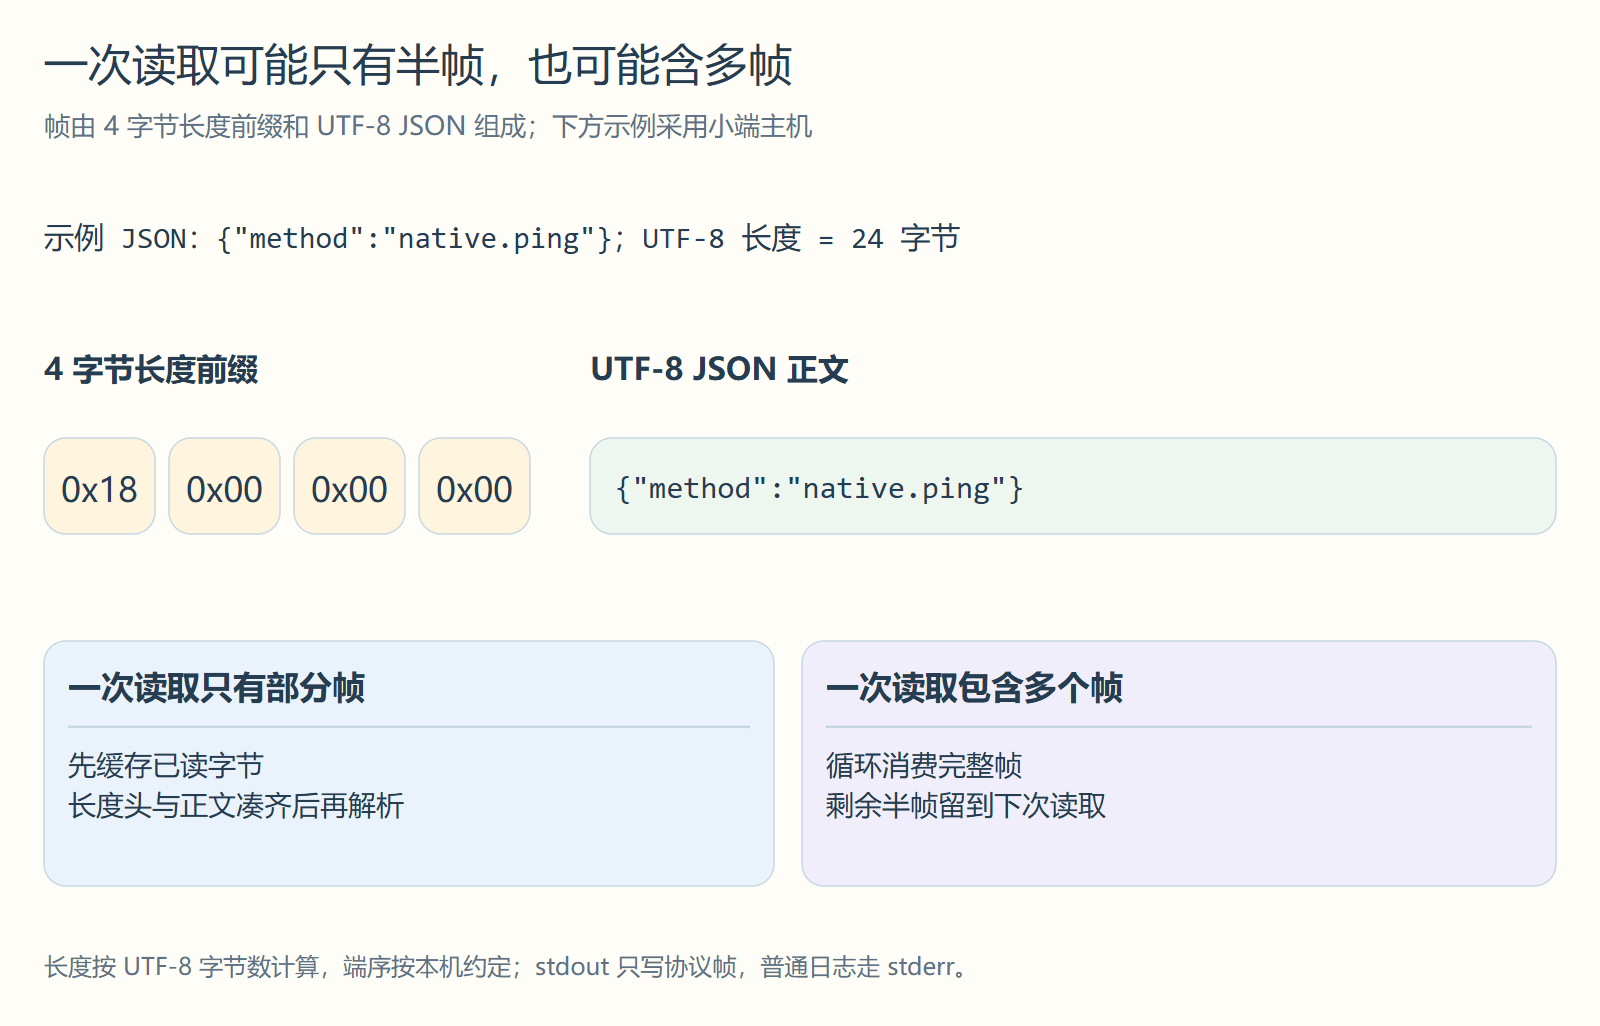The image size is (1600, 1026).
Task: Click the card heading 一次读取只有部分帧
Action: [x=216, y=688]
